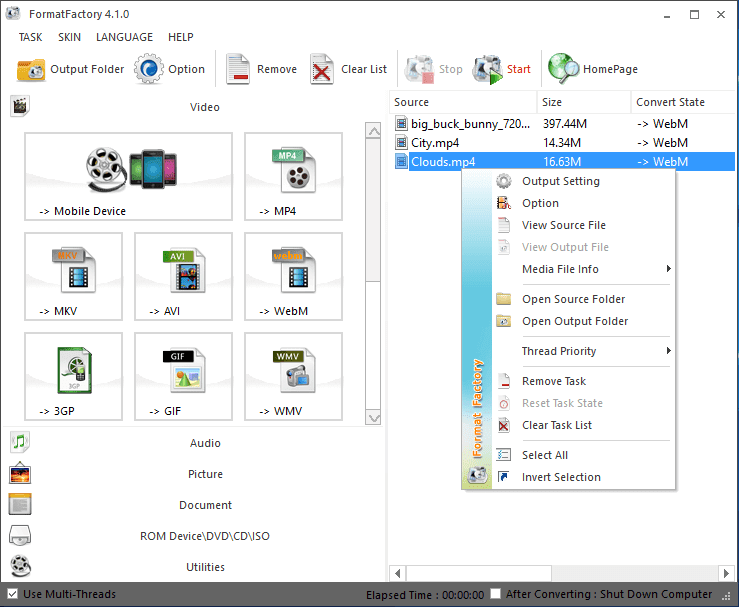This screenshot has width=739, height=607.
Task: Open the Option gear in the toolbar
Action: pos(149,69)
